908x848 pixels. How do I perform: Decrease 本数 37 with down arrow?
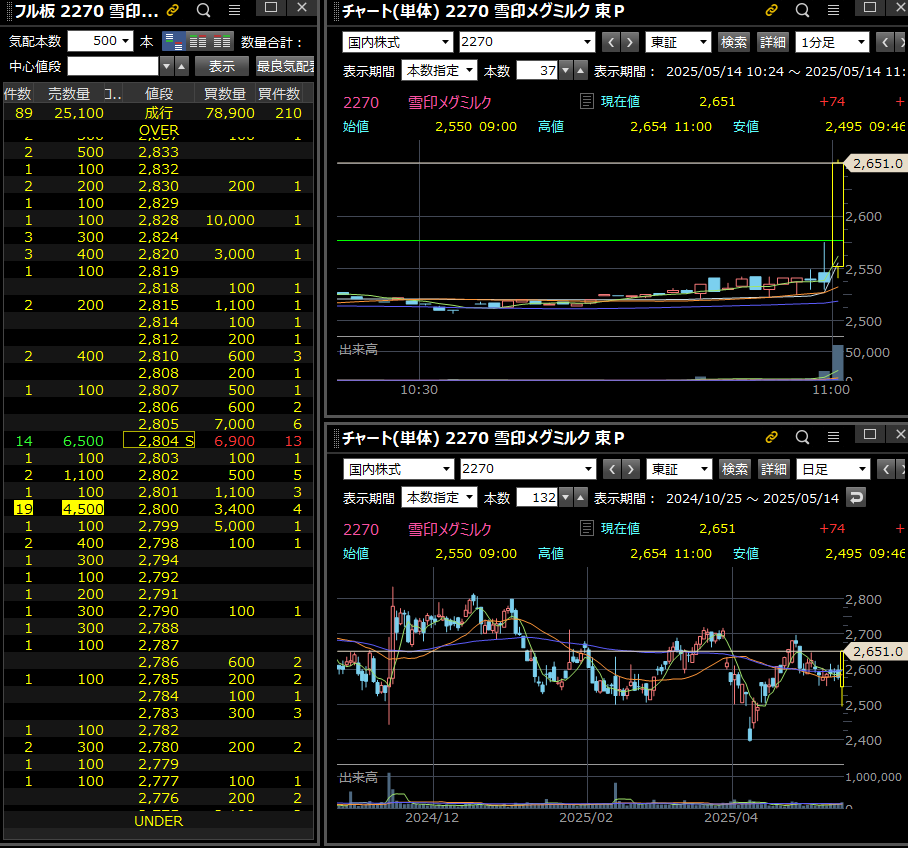566,71
